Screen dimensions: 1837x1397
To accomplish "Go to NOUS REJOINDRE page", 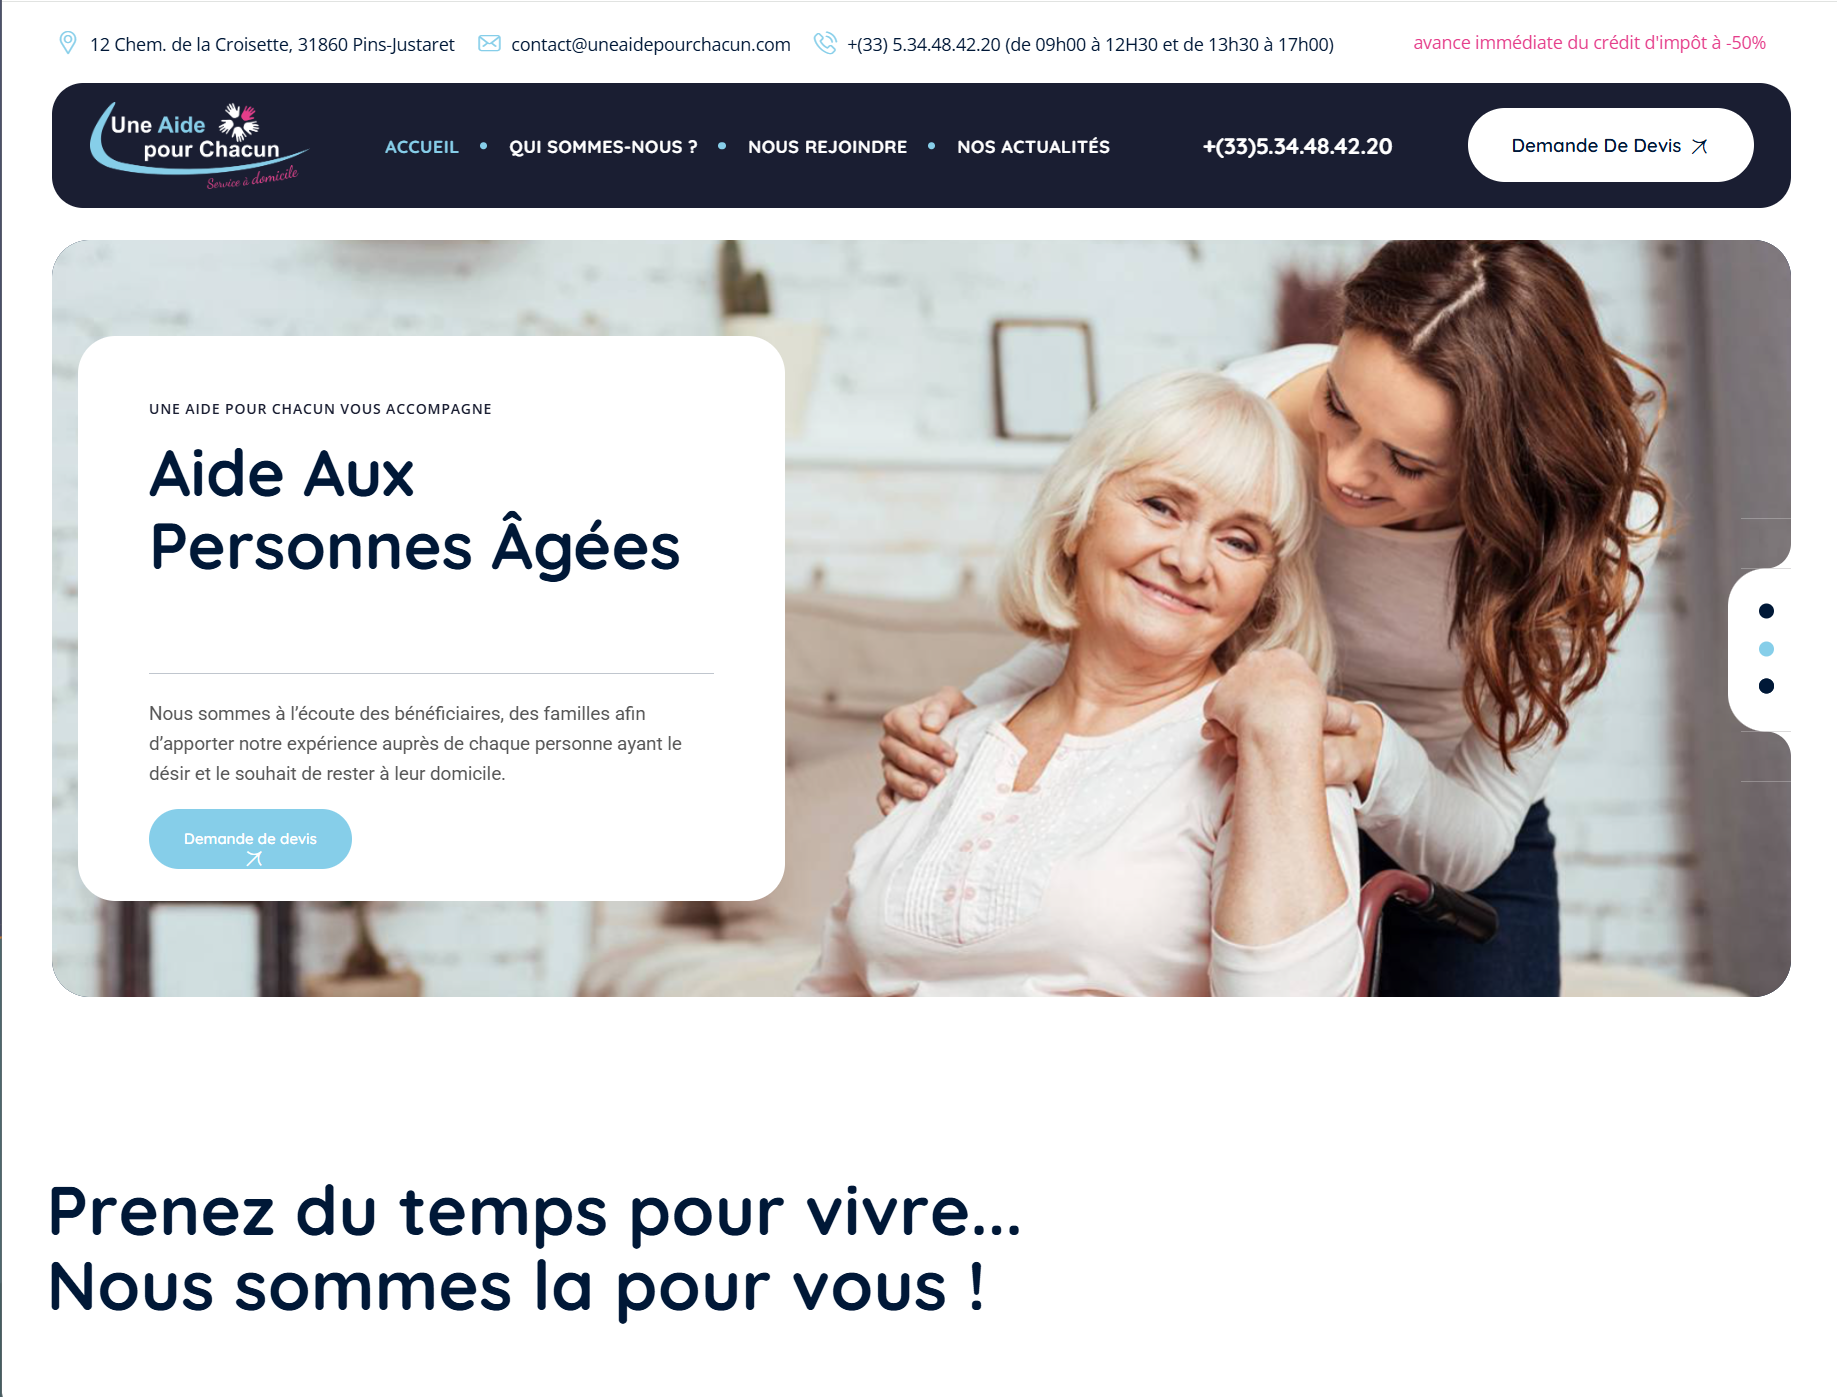I will tap(828, 147).
